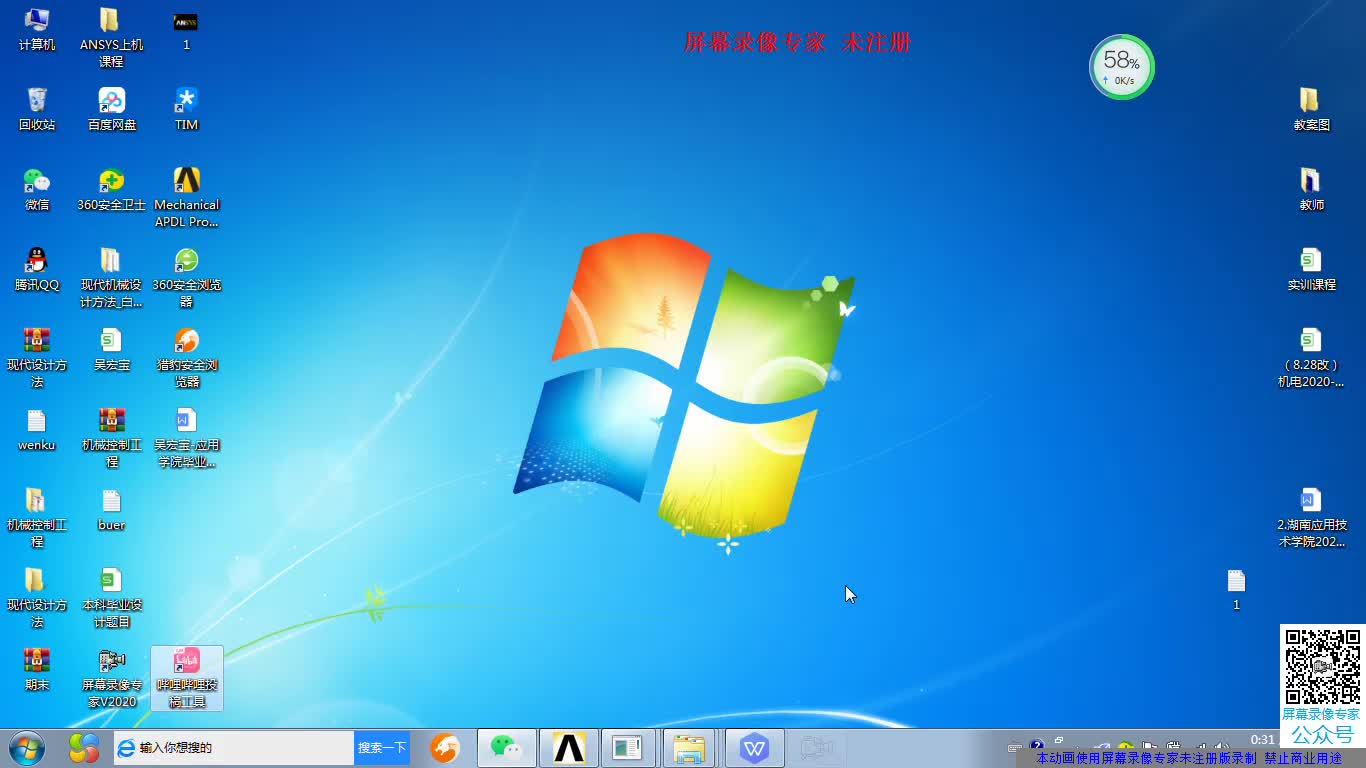Open WPS Office from the taskbar
The image size is (1366, 768).
[754, 748]
